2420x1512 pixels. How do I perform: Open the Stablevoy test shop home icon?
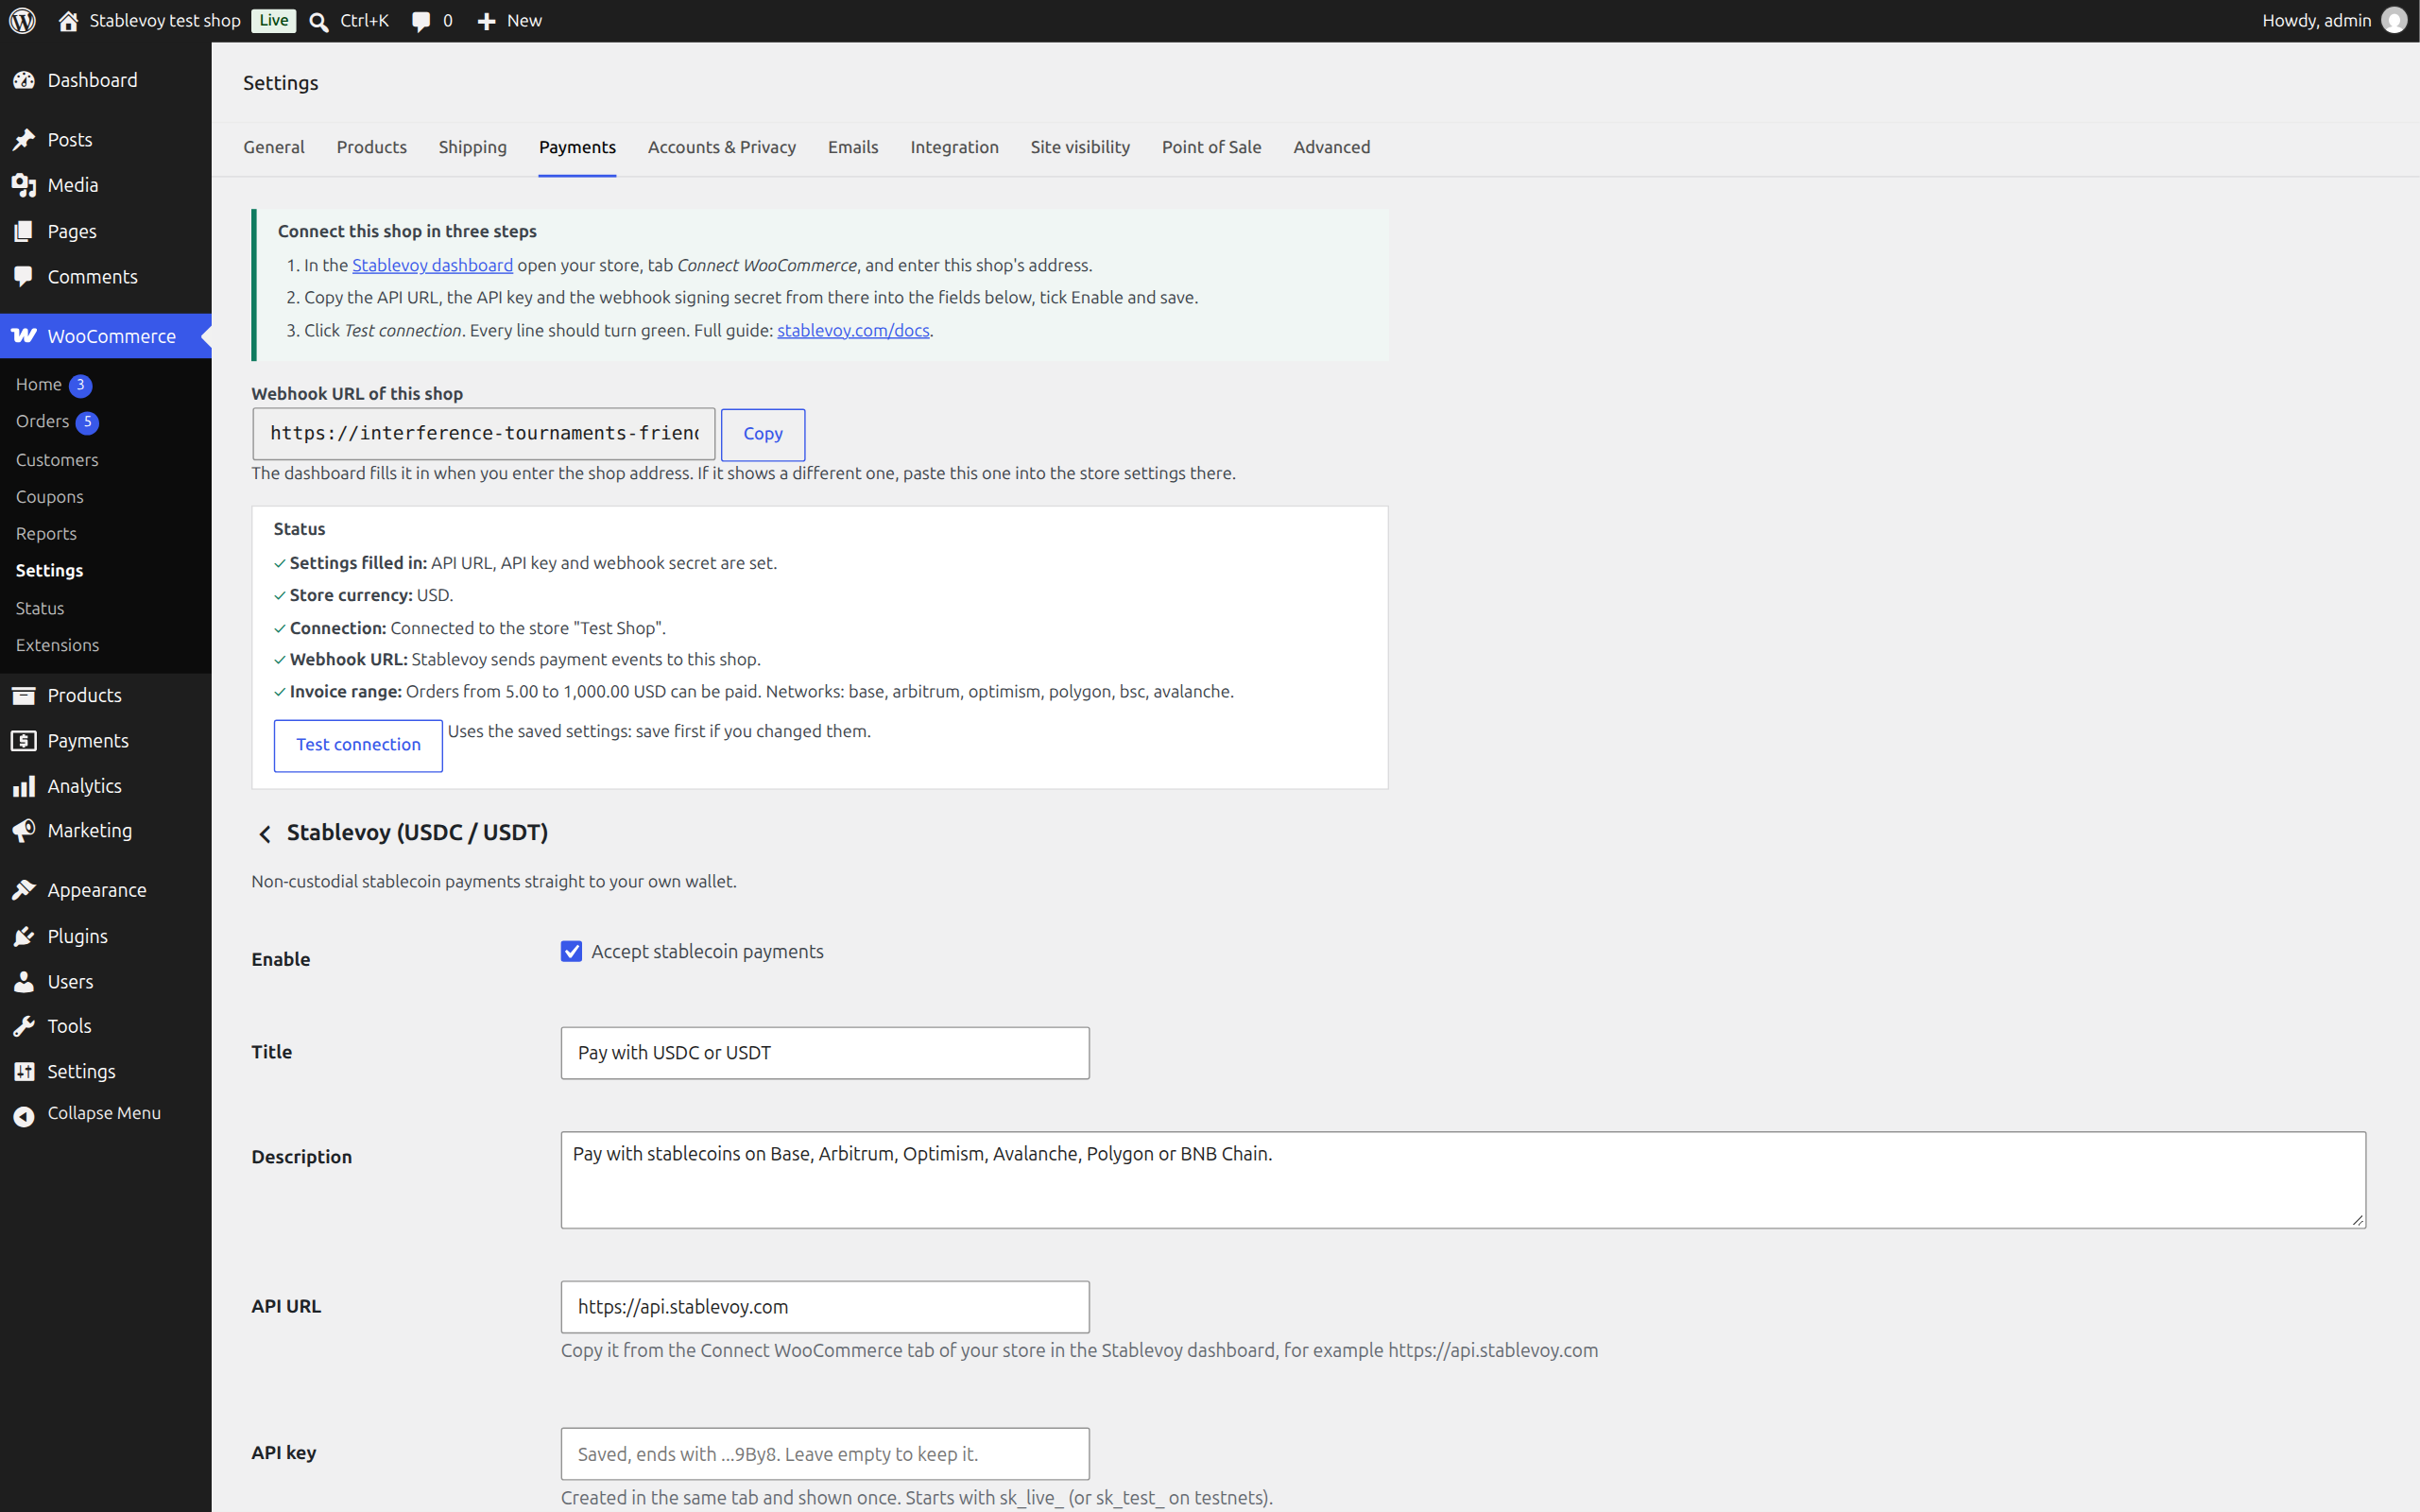point(68,21)
